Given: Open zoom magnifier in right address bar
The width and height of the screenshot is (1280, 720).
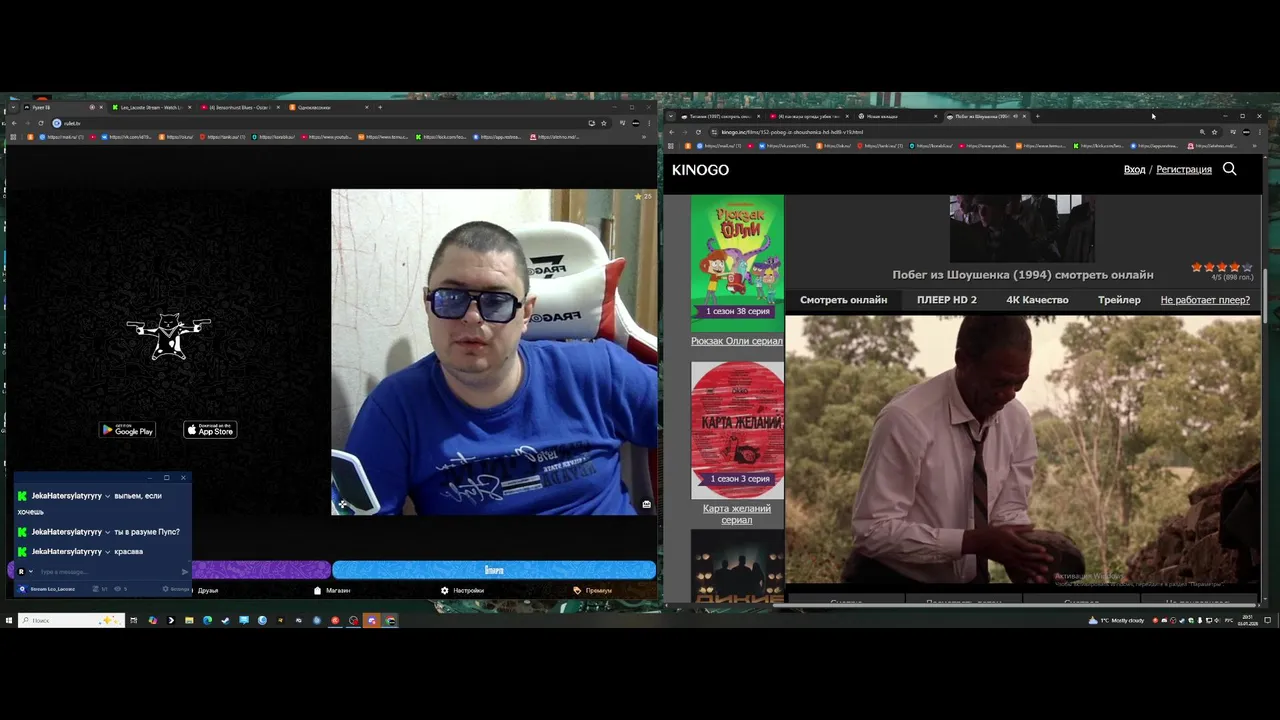Looking at the screenshot, I should coord(1202,132).
